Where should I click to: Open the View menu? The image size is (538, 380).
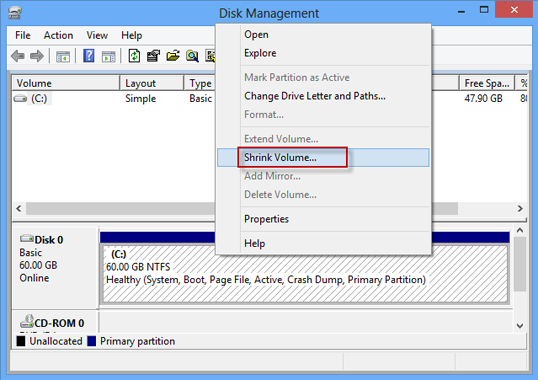pos(97,35)
